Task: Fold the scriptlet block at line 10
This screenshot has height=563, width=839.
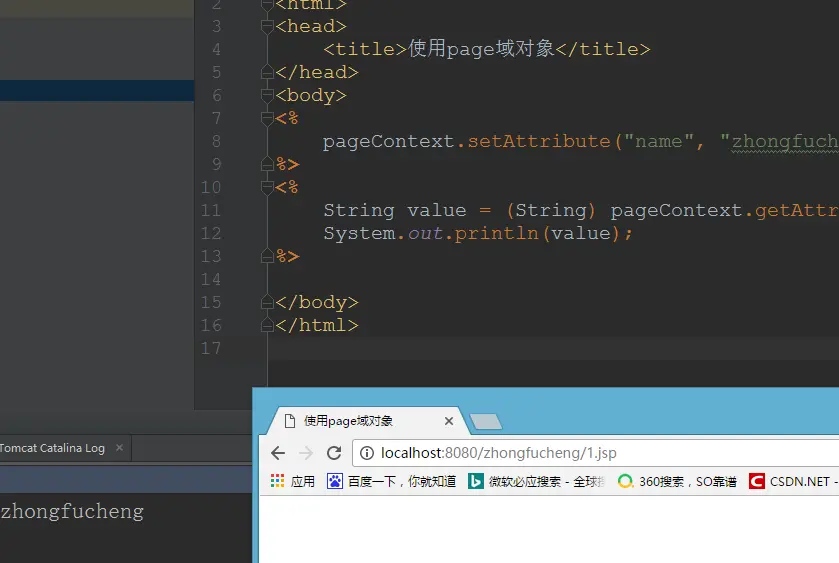Action: [x=267, y=187]
